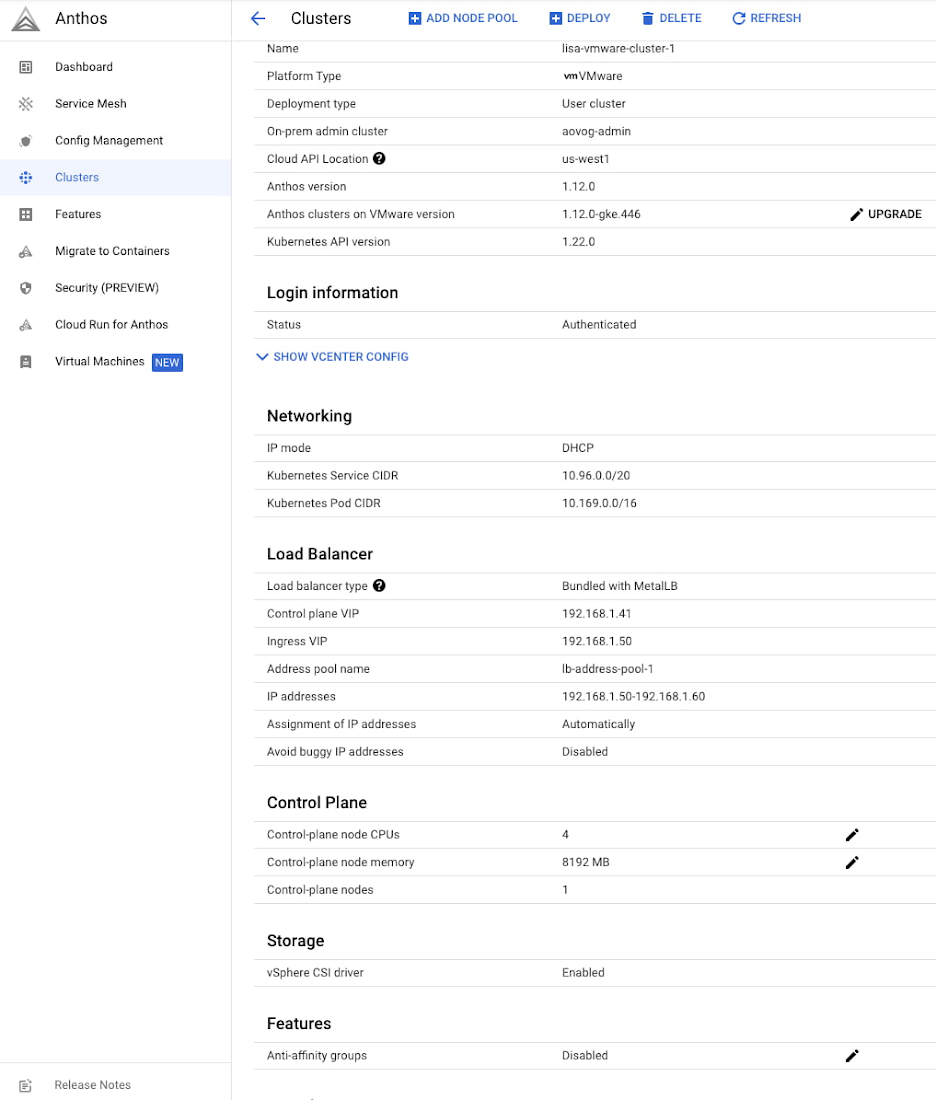Click UPGRADE for VMware version
Screen dimensions: 936x1100
click(886, 214)
